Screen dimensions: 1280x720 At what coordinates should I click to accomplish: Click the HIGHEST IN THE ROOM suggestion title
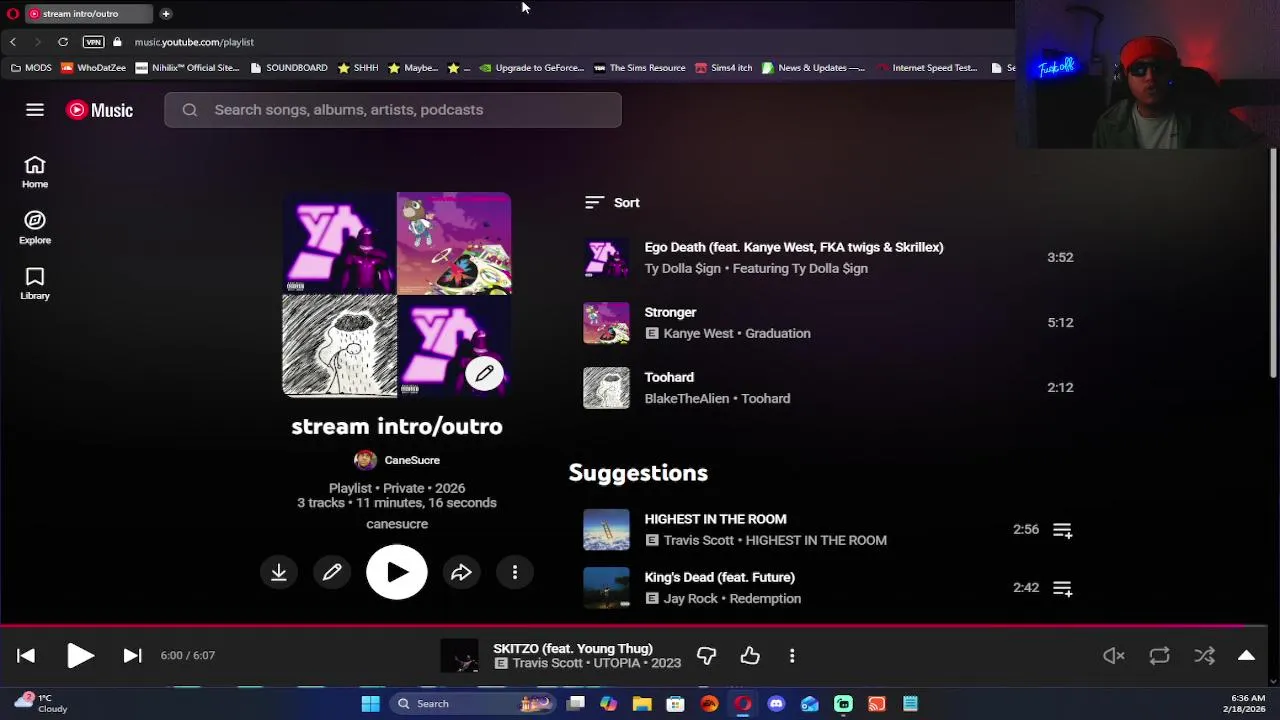pos(716,519)
